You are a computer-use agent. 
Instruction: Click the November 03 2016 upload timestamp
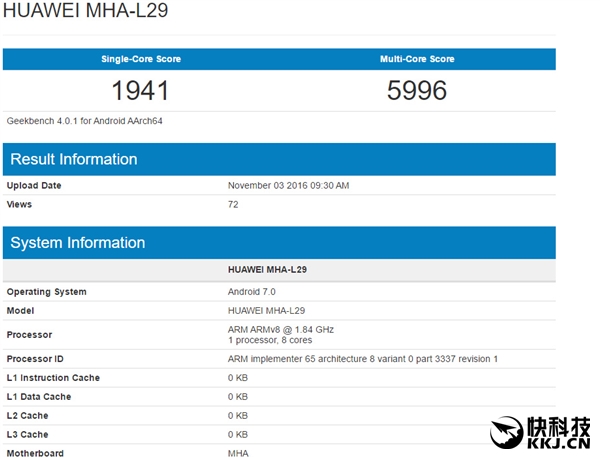(x=289, y=186)
